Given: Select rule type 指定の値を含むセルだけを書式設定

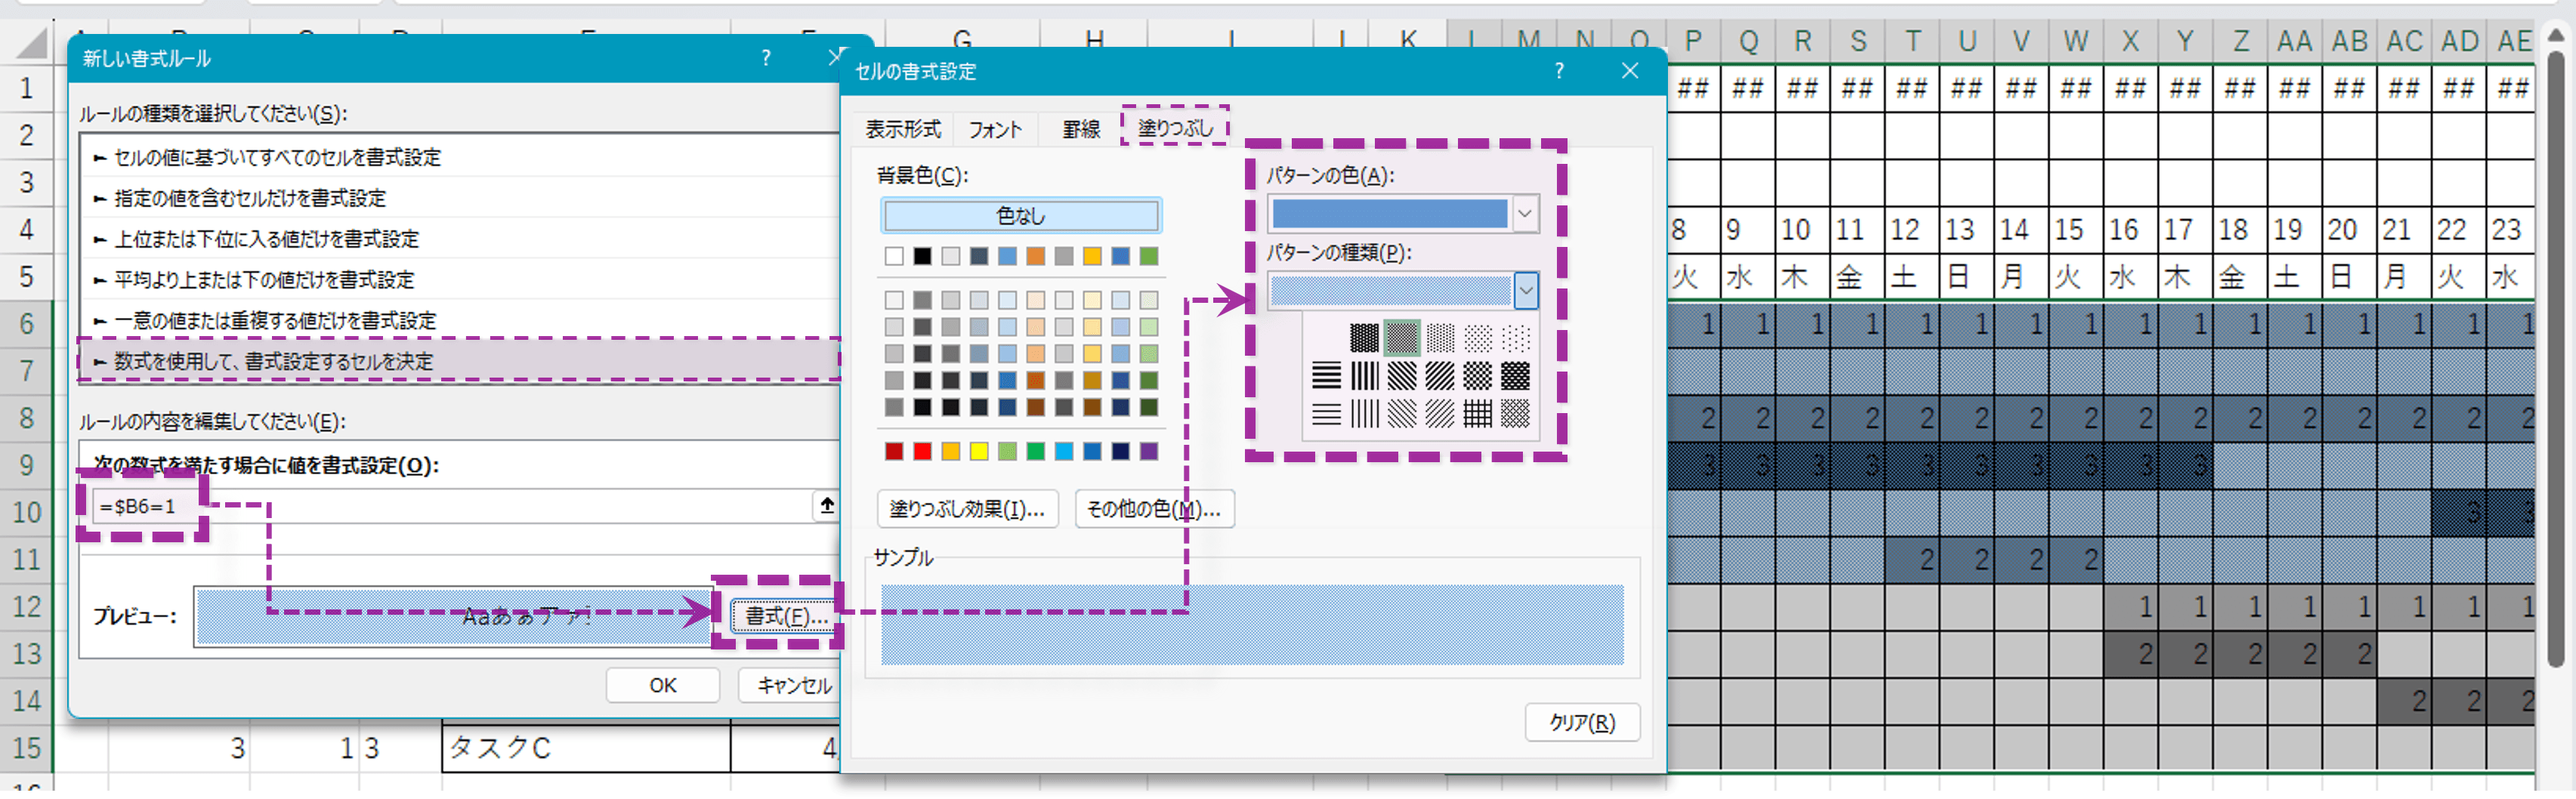Looking at the screenshot, I should pos(249,198).
